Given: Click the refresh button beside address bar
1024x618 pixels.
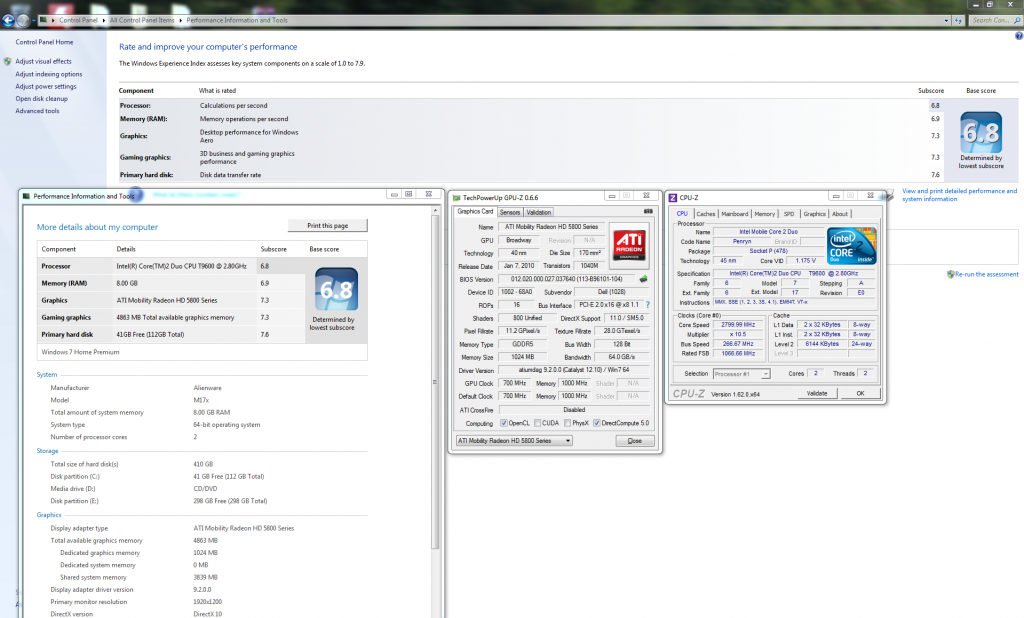Looking at the screenshot, I should coord(959,20).
